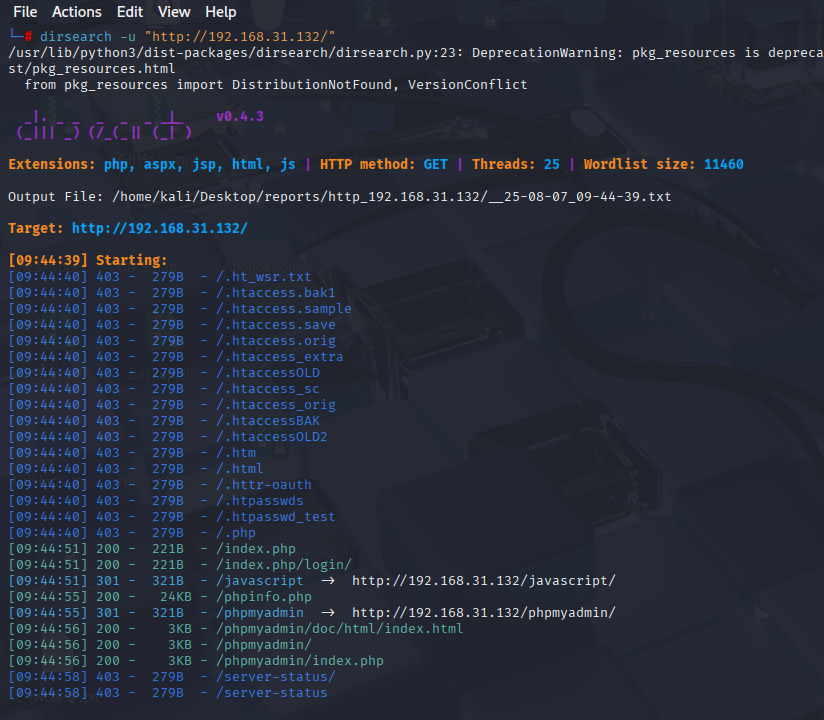Click the redirect URL http://192.168.31.132/phpmyadmin/

483,613
